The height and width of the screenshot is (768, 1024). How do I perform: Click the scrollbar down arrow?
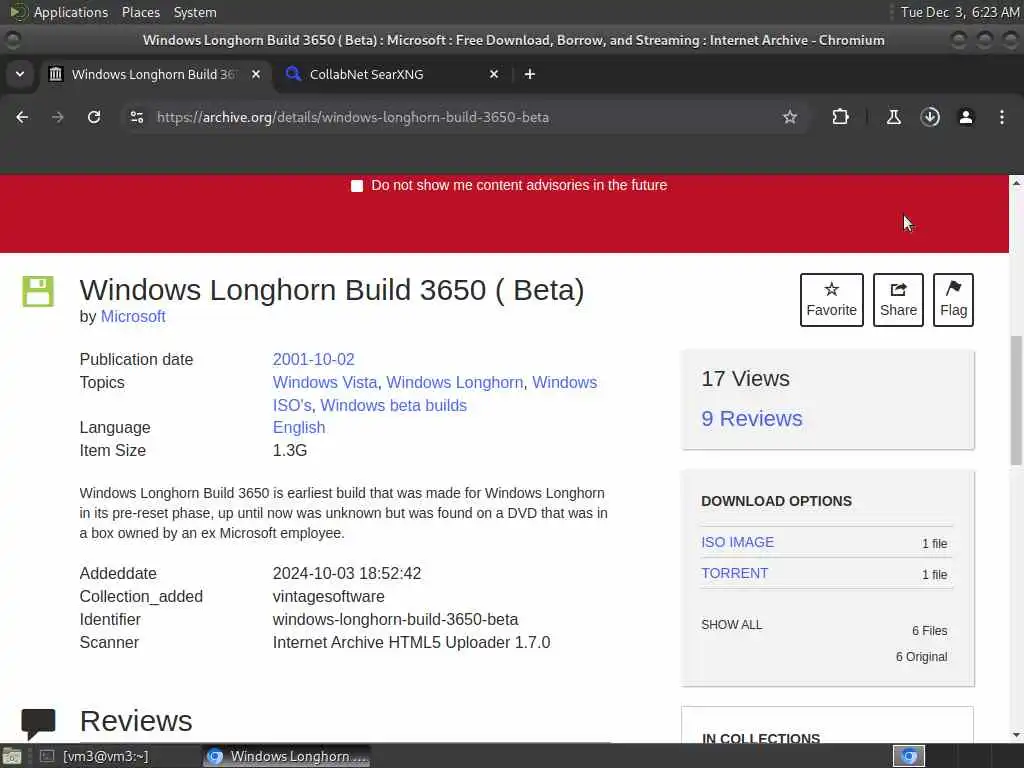pyautogui.click(x=1016, y=735)
